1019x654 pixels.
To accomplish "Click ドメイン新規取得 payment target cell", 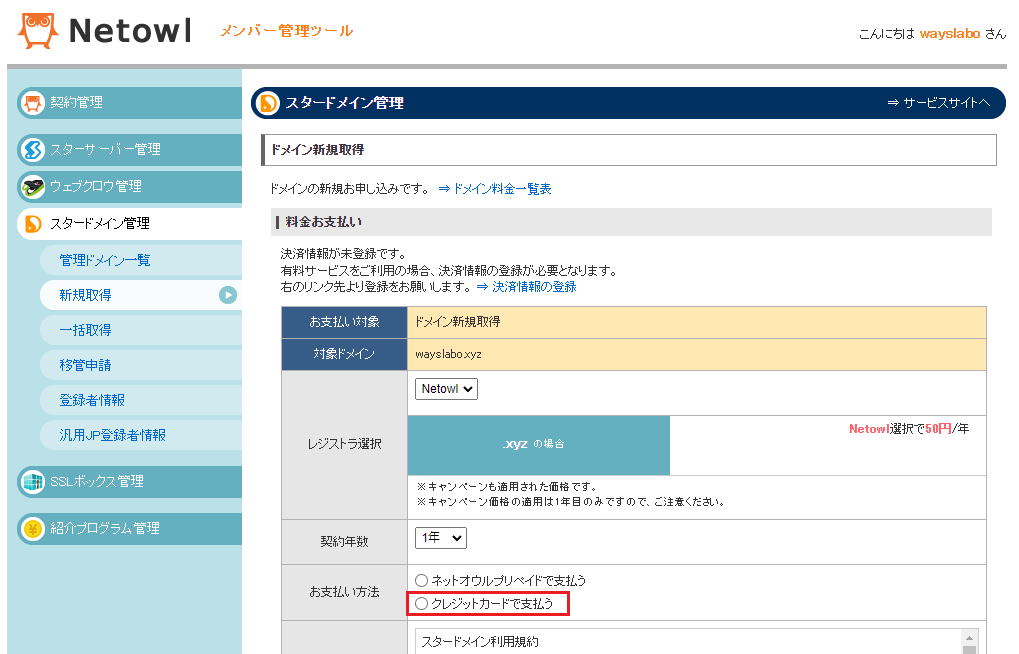I will click(x=697, y=322).
